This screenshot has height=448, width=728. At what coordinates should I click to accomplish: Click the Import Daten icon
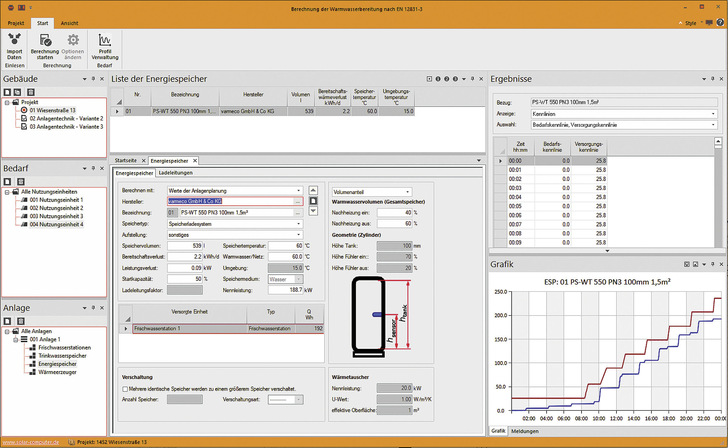15,39
